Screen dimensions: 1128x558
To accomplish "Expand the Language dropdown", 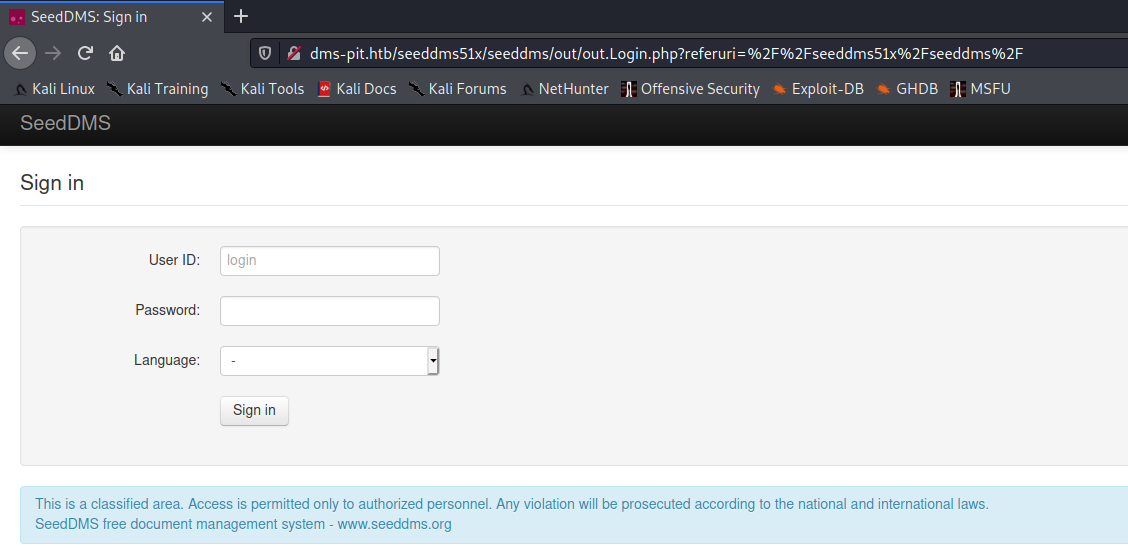I will [329, 361].
